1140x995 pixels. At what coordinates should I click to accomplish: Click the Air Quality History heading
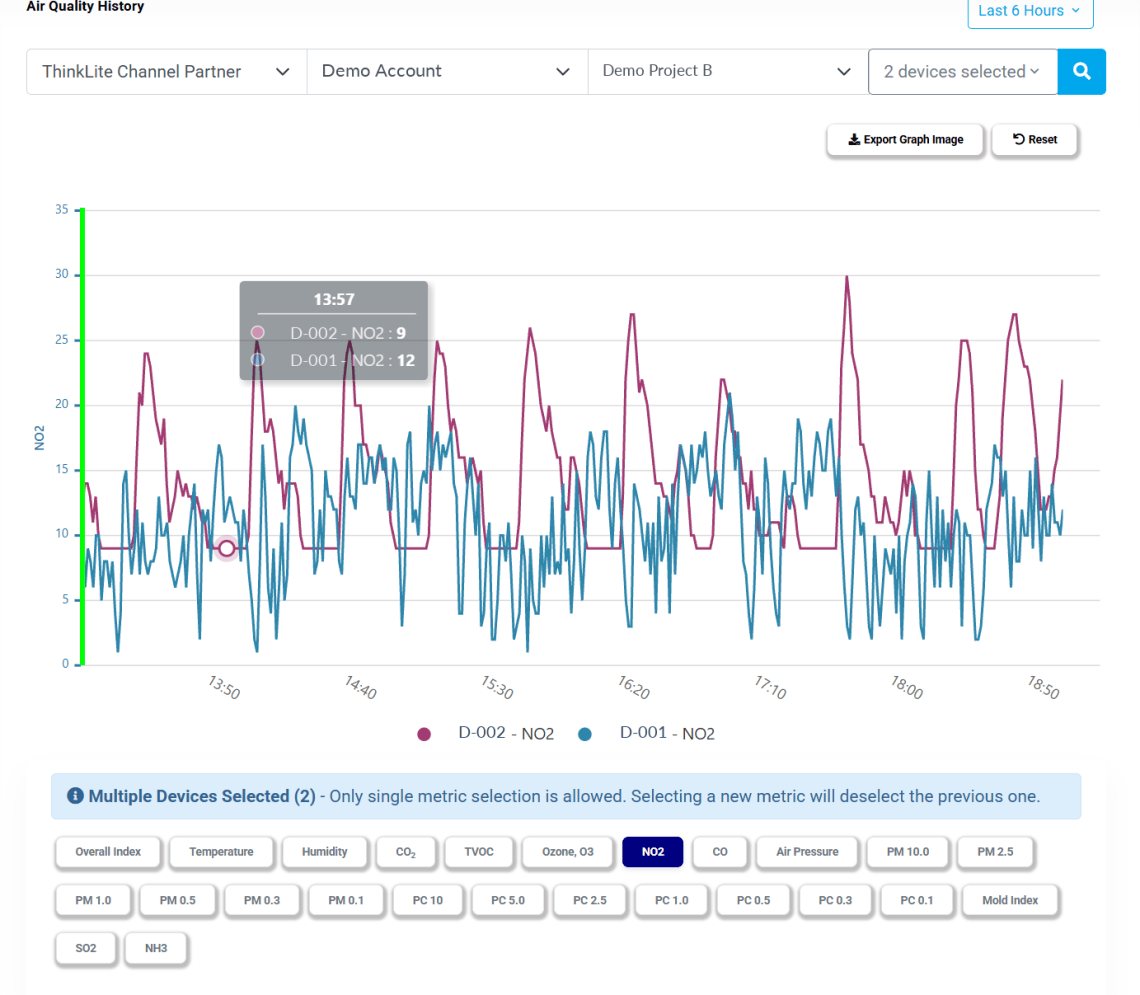pyautogui.click(x=85, y=7)
